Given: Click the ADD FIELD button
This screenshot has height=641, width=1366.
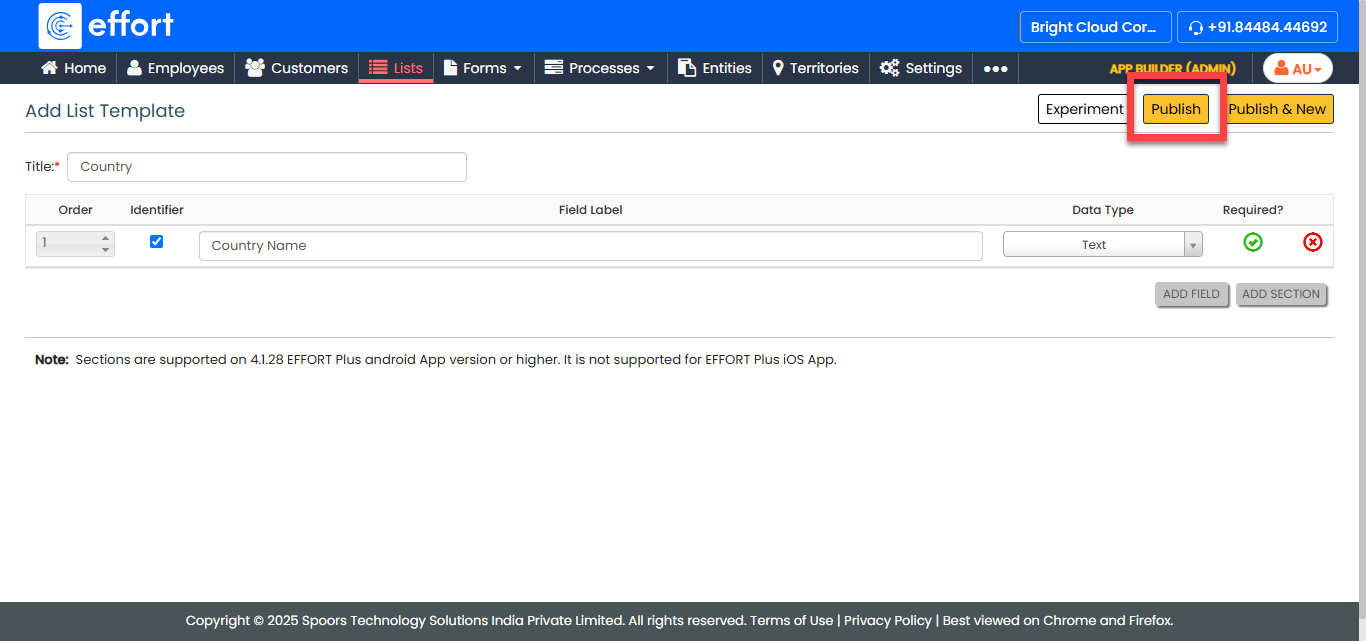Looking at the screenshot, I should 1191,294.
